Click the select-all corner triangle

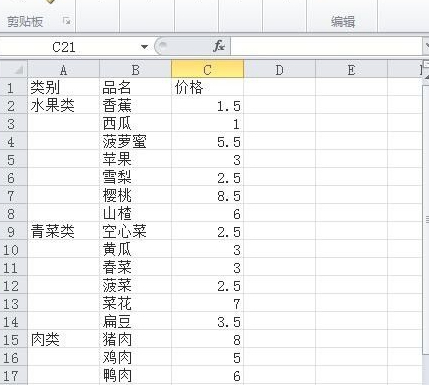(x=14, y=69)
